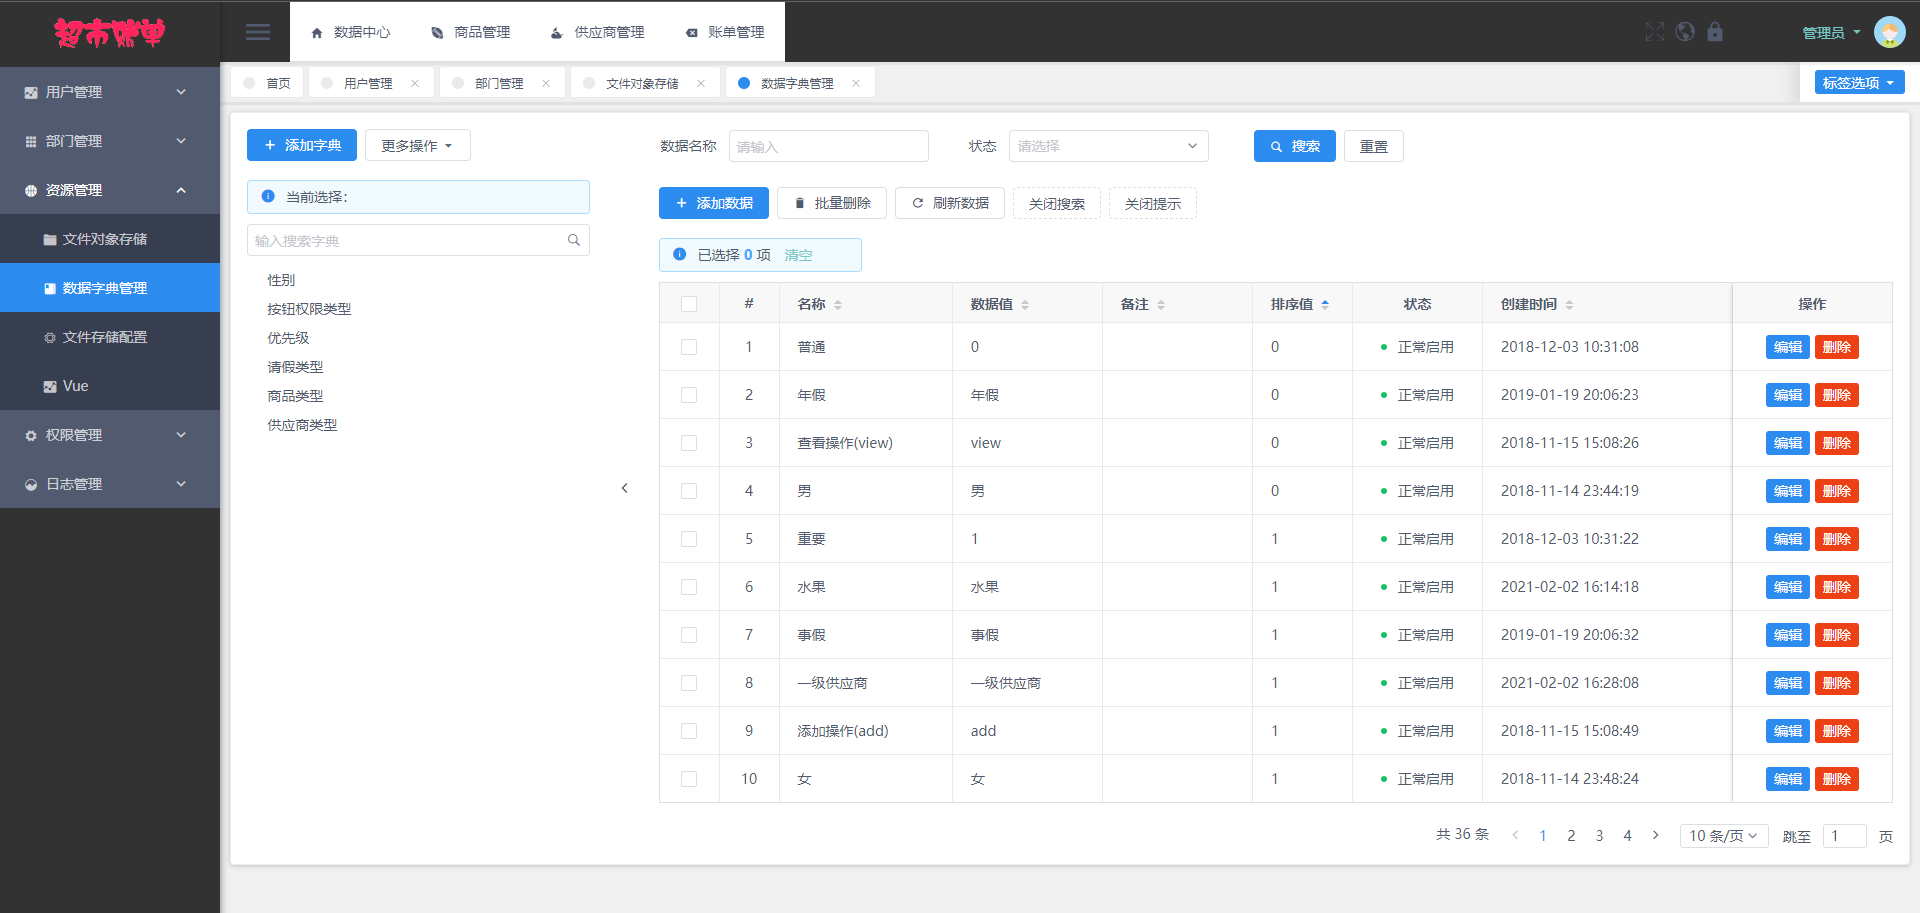1920x913 pixels.
Task: Click the 重置 button
Action: tap(1374, 146)
